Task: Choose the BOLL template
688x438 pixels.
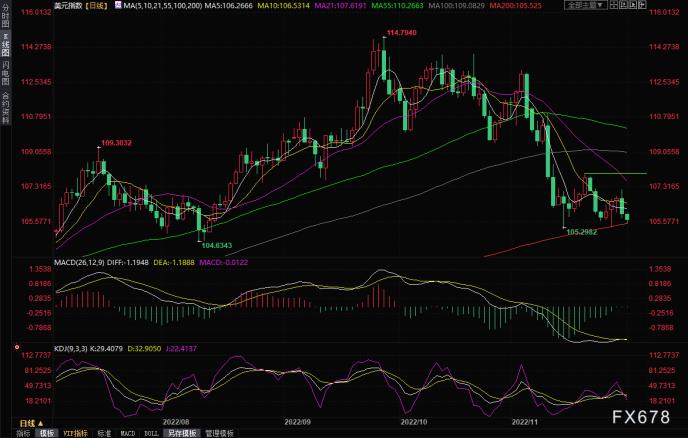Action: (151, 433)
